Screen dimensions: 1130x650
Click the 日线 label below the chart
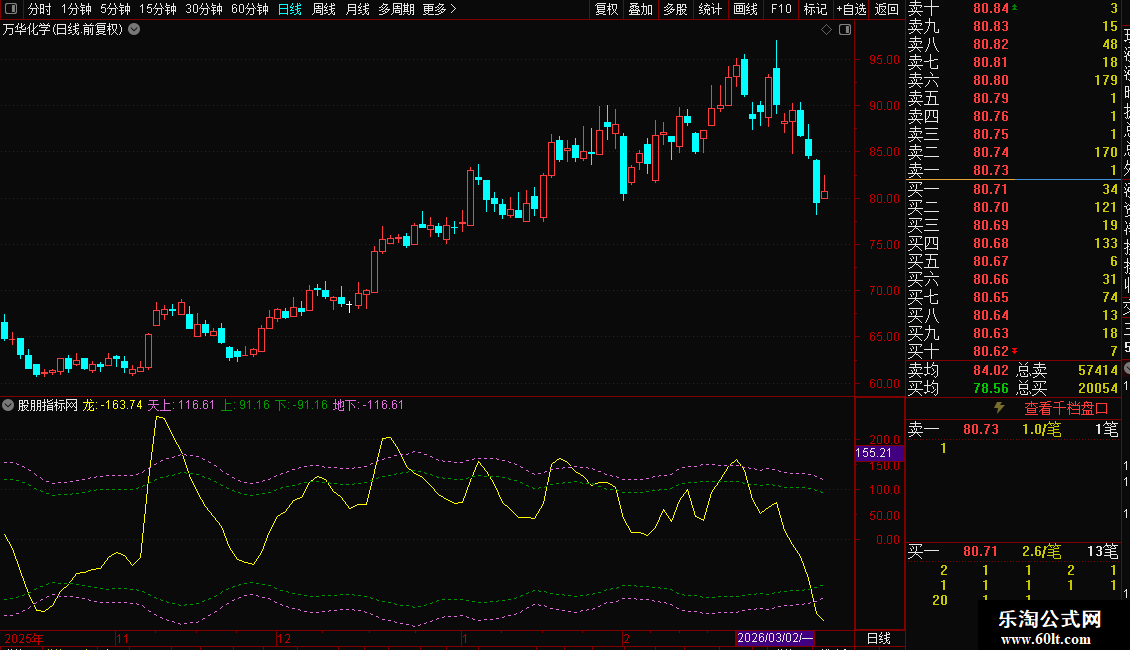[878, 638]
